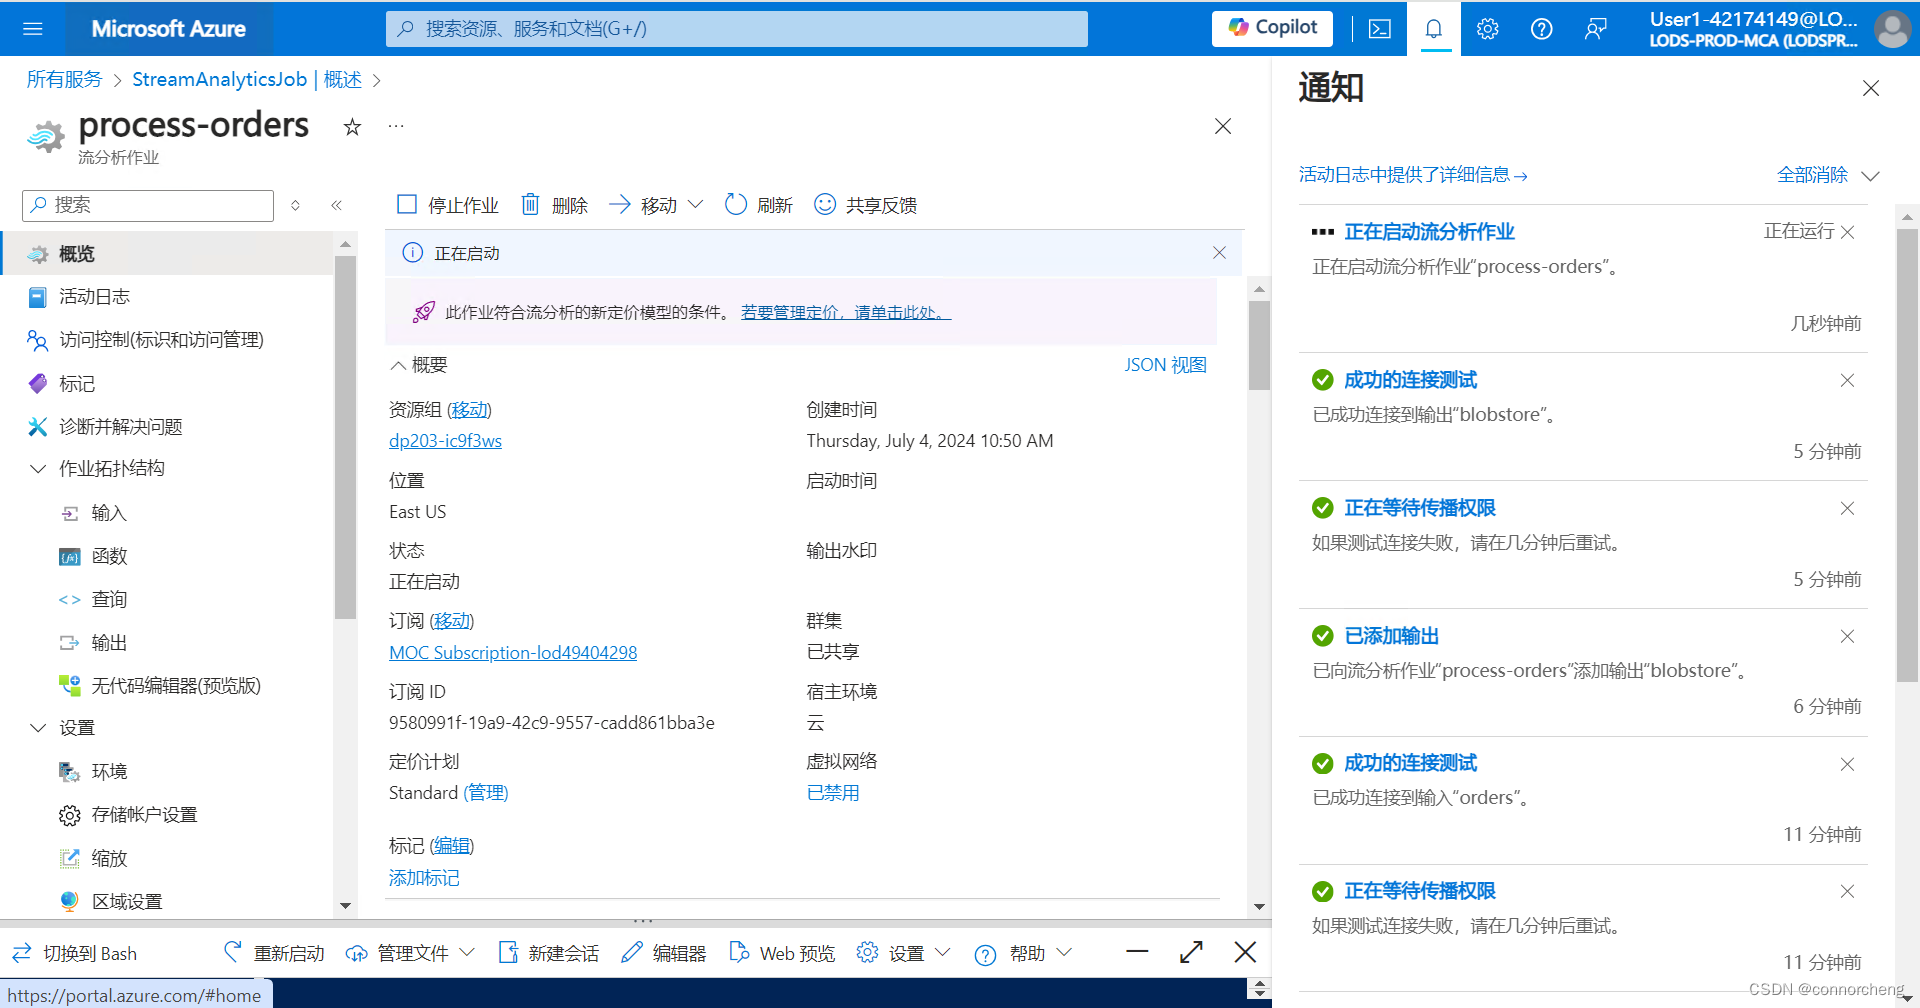Launch Copilot
The height and width of the screenshot is (1008, 1920).
[1273, 28]
